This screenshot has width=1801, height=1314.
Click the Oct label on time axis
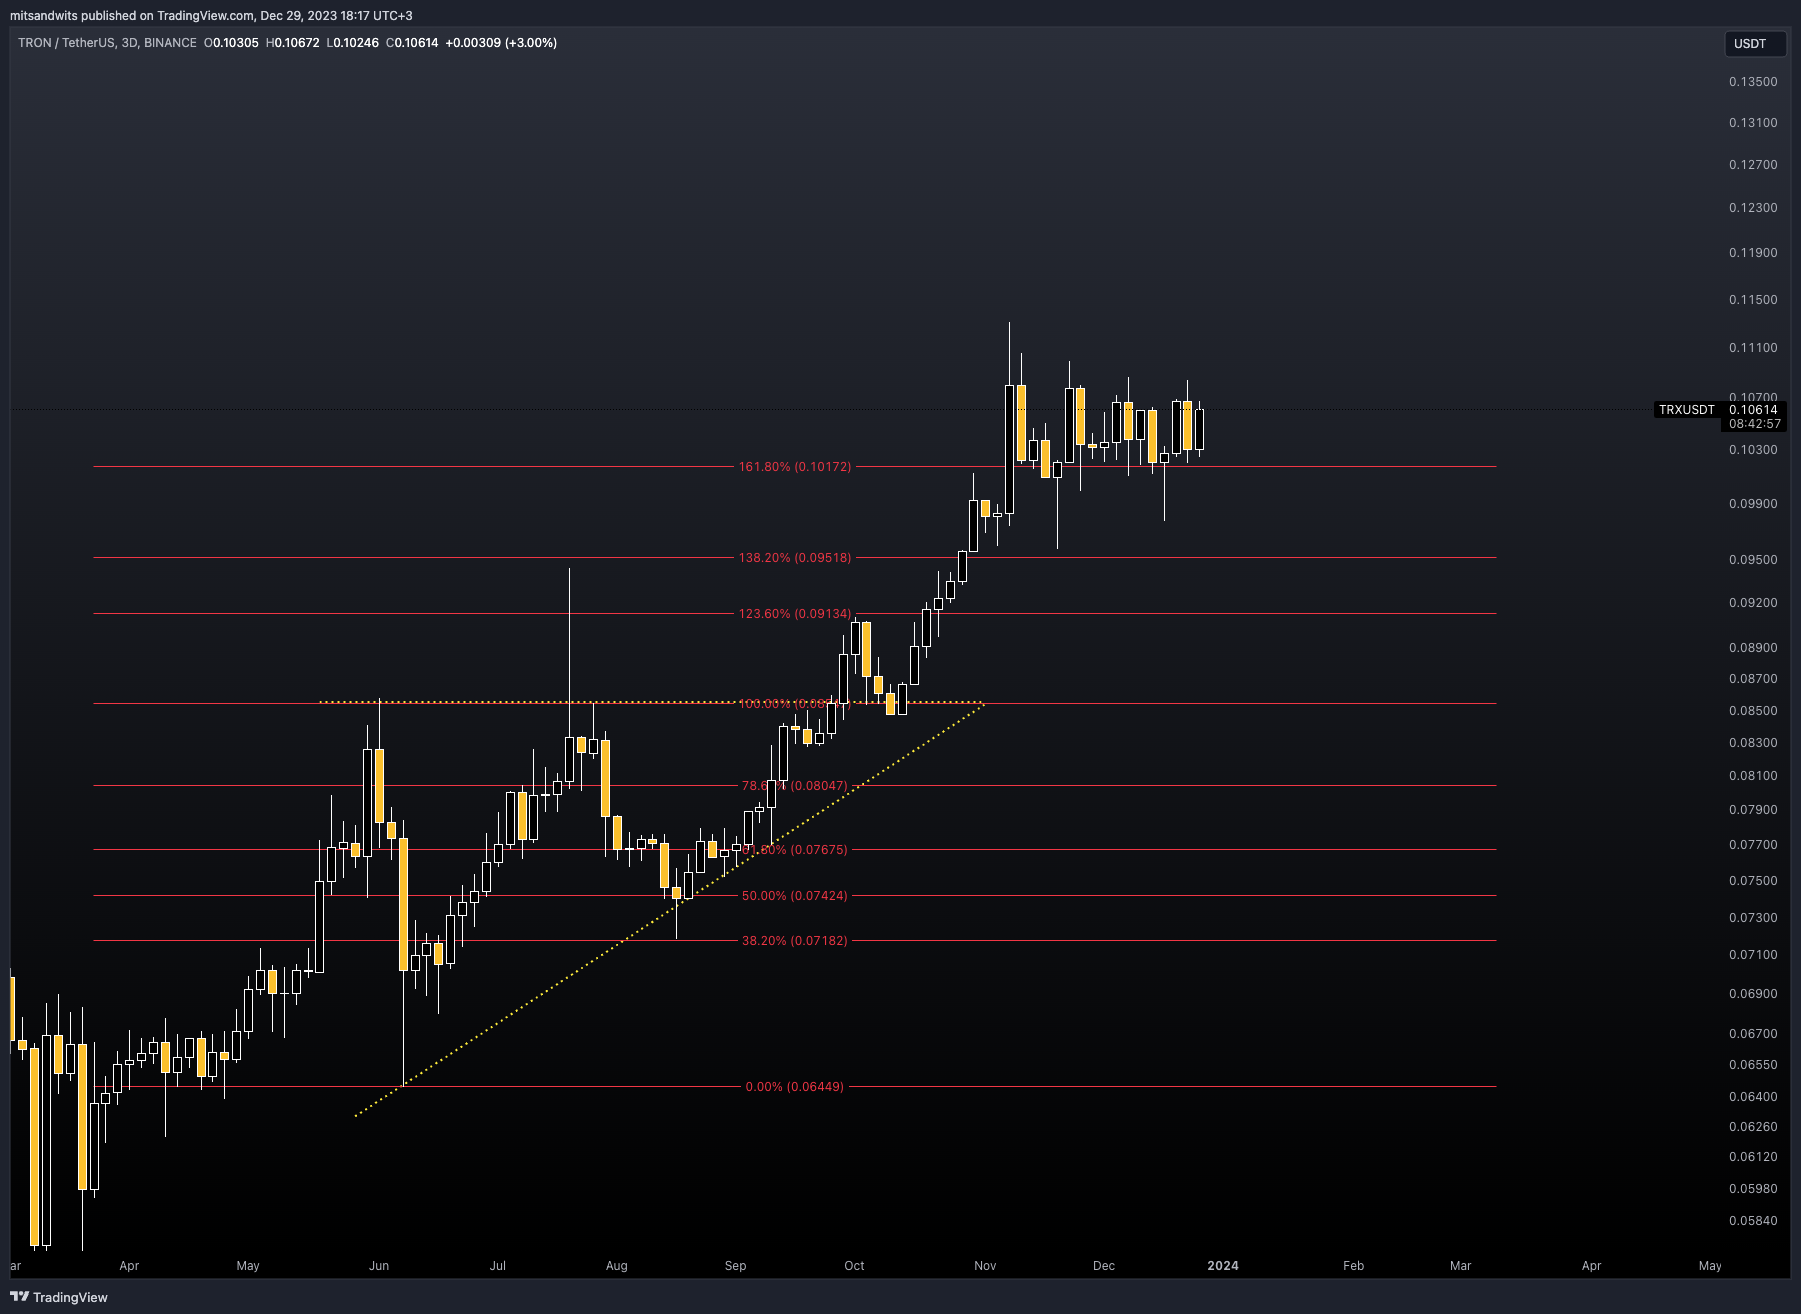854,1266
